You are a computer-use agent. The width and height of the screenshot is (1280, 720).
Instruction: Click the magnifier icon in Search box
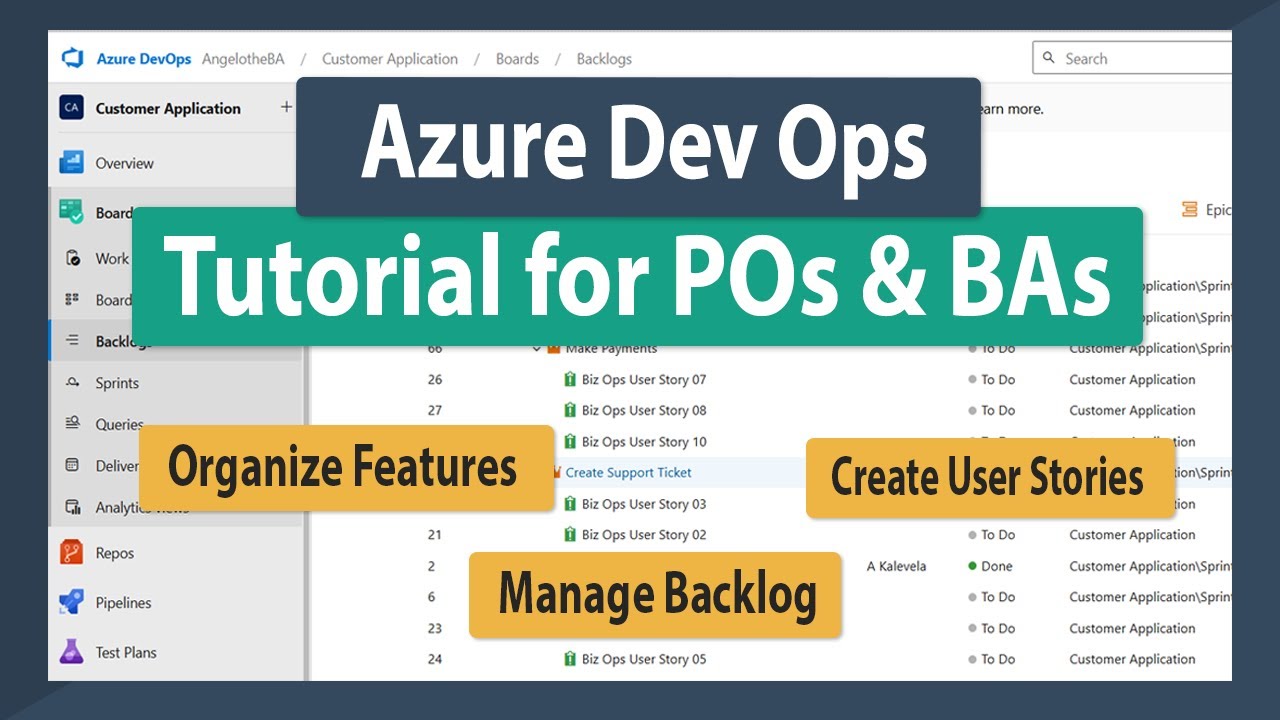[x=1049, y=58]
